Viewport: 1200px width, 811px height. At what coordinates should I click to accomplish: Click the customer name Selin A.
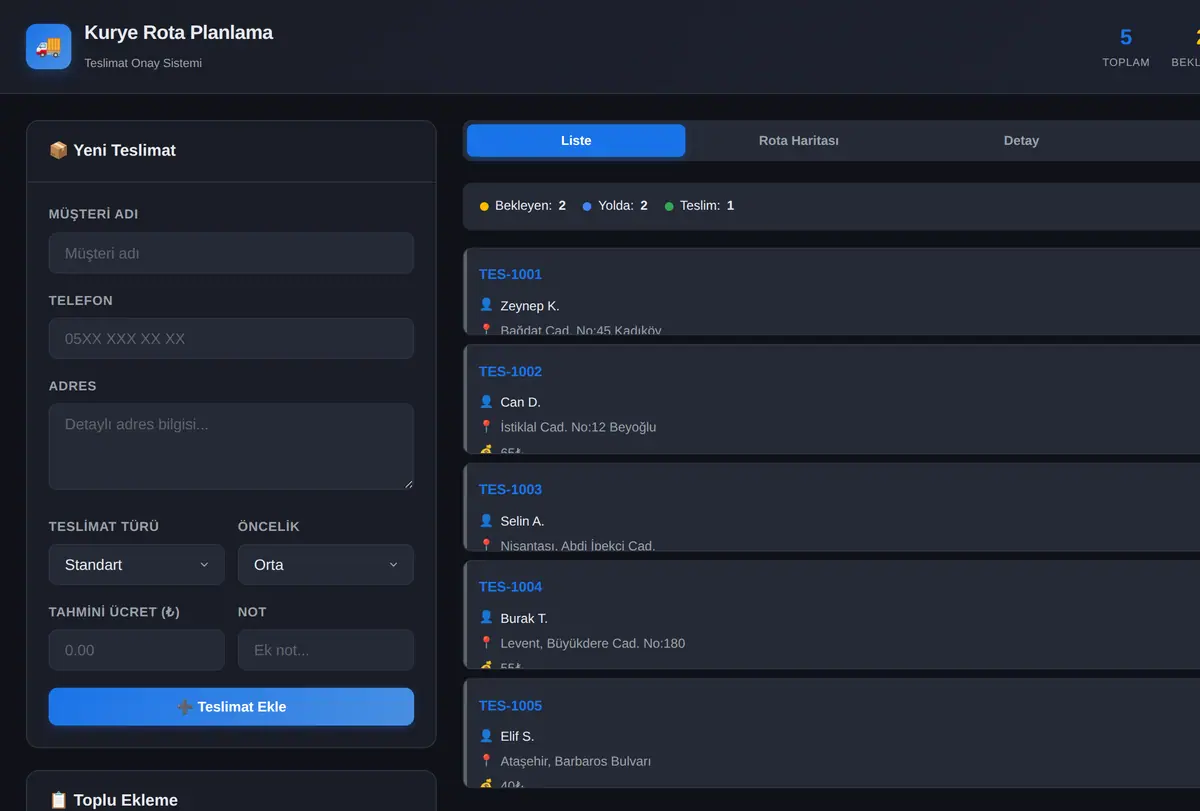tap(523, 521)
